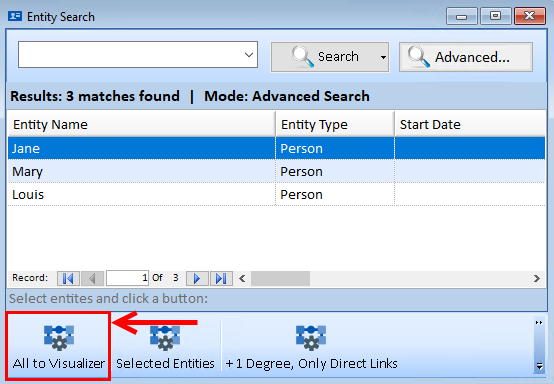Click the horizontal scrollbar right arrow
Screen dimensions: 554x384
coord(537,278)
